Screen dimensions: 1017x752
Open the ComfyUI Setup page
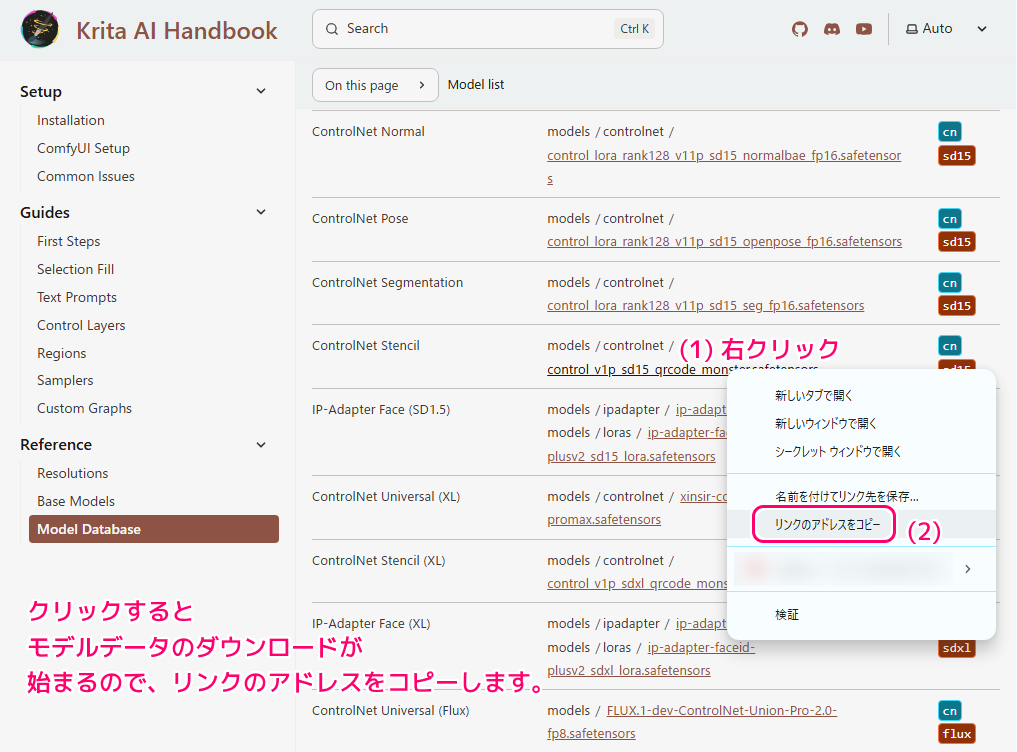(x=83, y=148)
